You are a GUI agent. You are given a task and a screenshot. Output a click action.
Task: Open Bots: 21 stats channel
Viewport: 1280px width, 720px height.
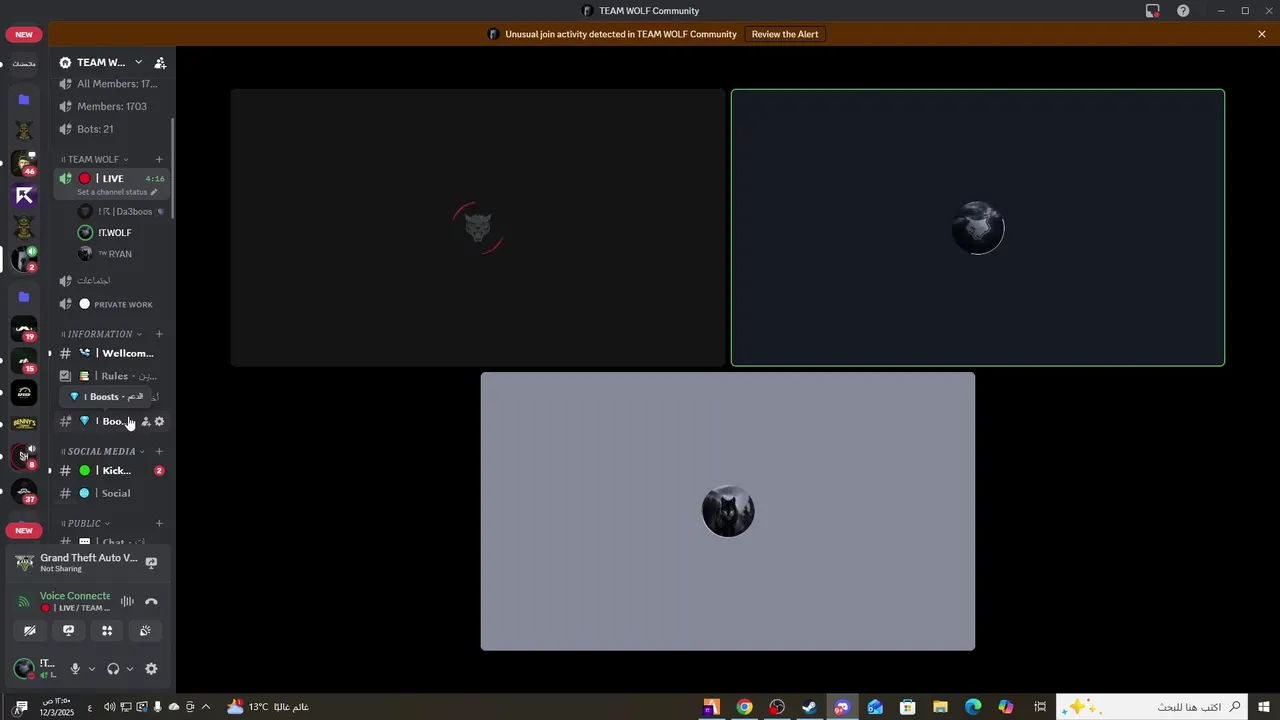(x=110, y=129)
